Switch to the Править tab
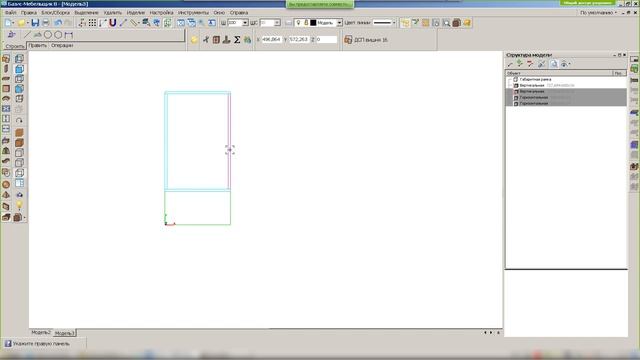This screenshot has height=360, width=640. click(x=38, y=45)
